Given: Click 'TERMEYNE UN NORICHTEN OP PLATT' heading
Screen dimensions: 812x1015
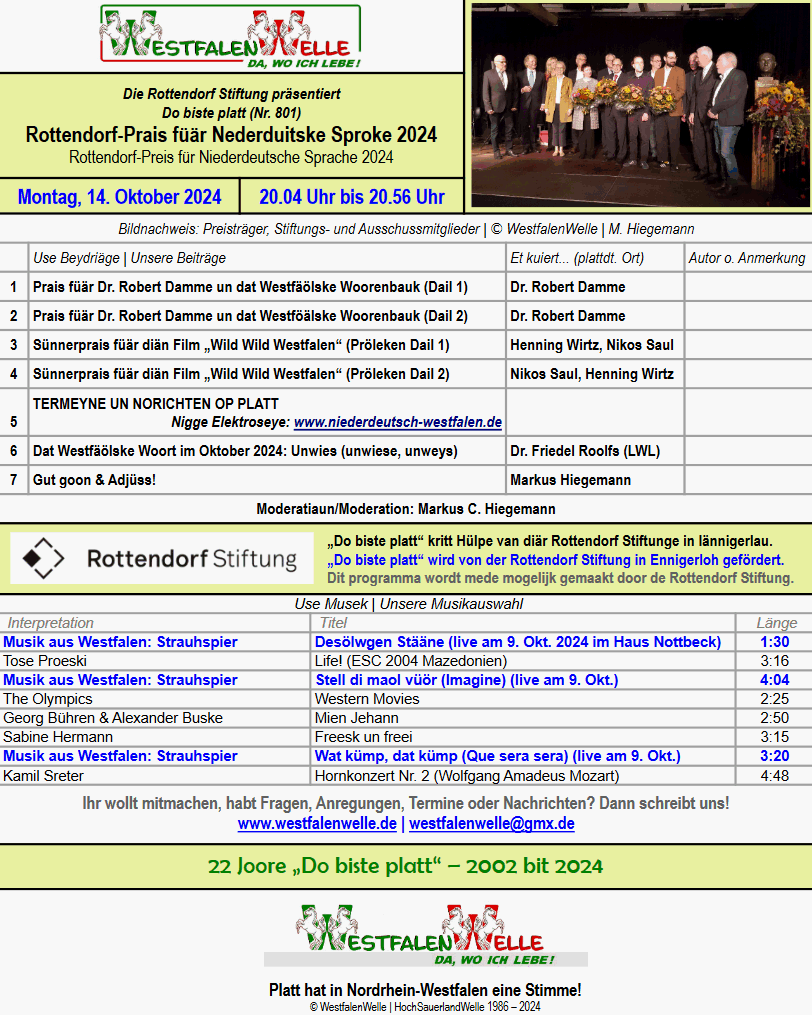Looking at the screenshot, I should [x=155, y=404].
